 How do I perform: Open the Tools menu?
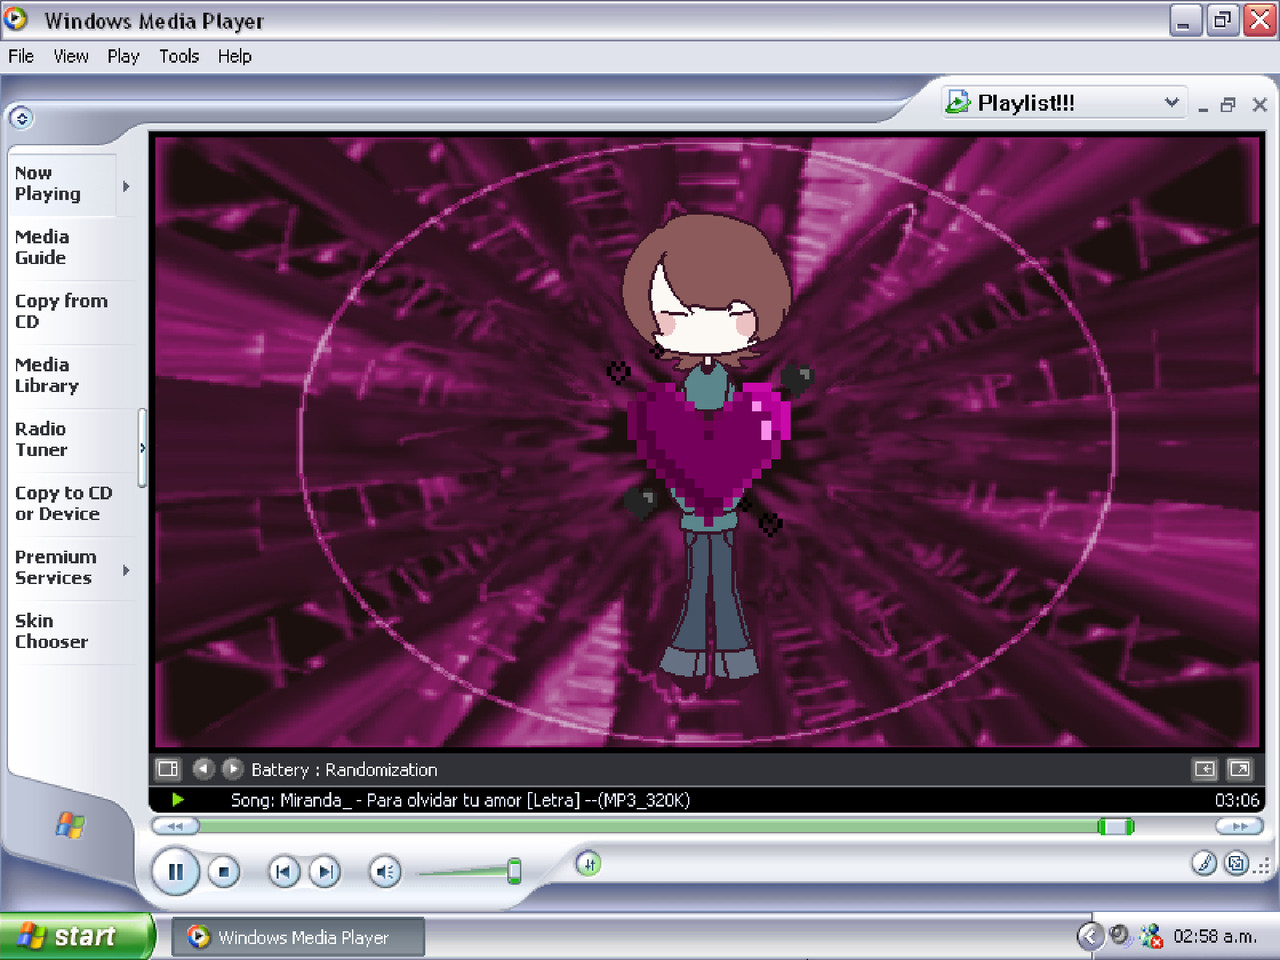[179, 56]
